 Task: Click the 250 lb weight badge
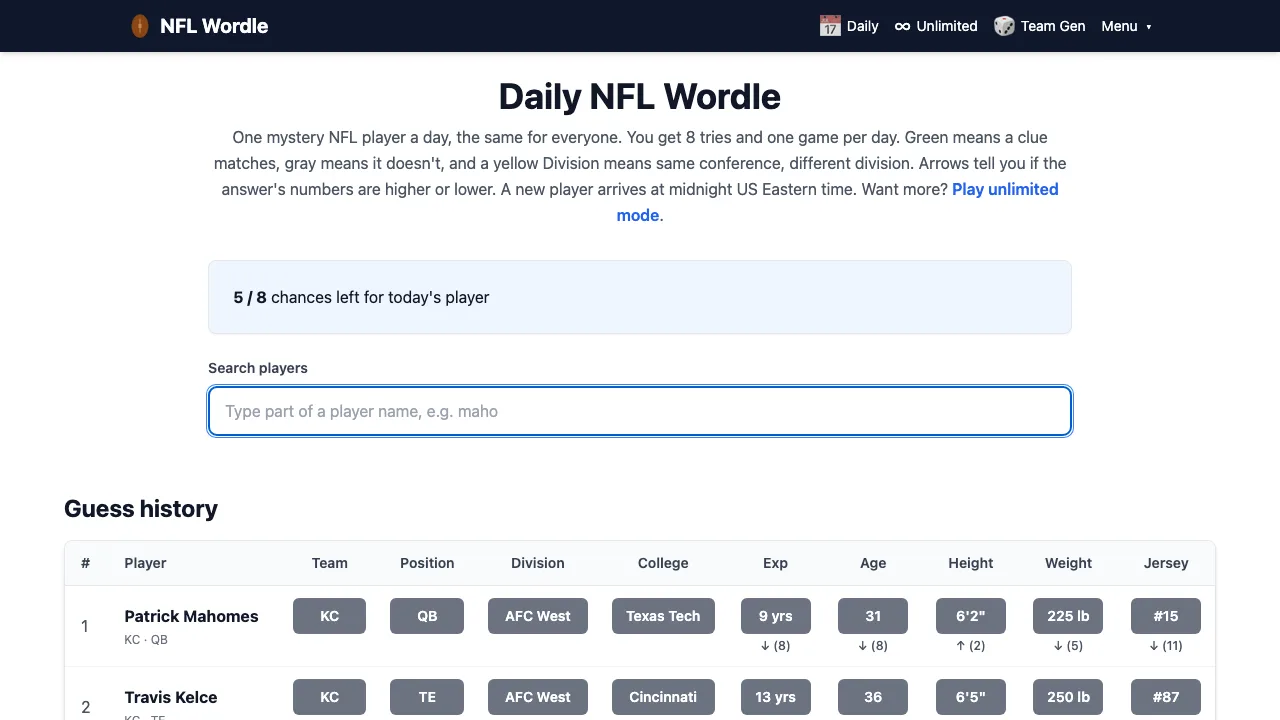click(x=1068, y=697)
